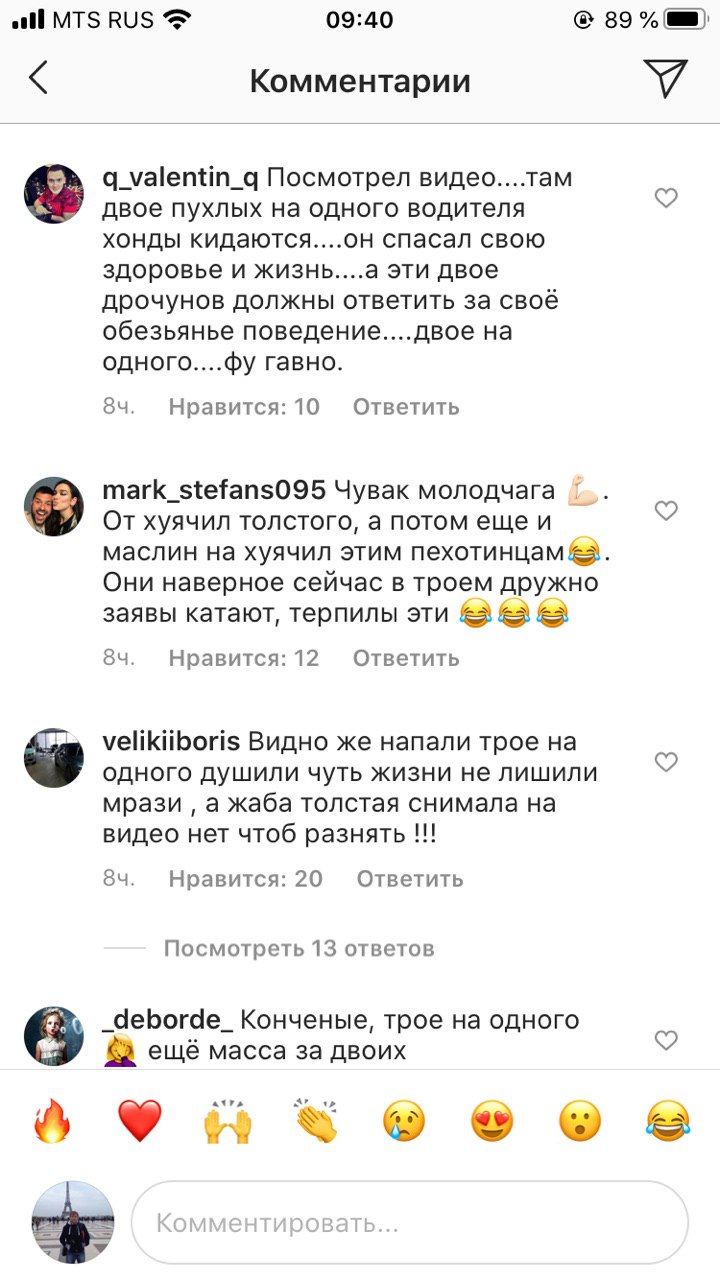
Task: Like _deborde_'s comment with heart
Action: (666, 1040)
